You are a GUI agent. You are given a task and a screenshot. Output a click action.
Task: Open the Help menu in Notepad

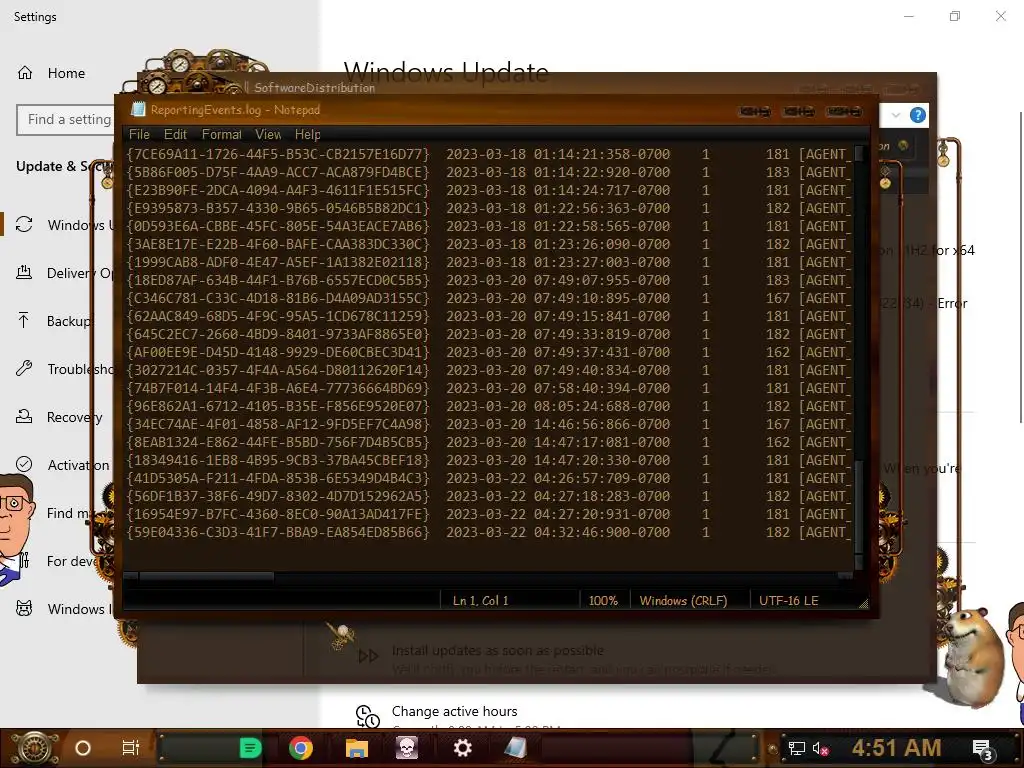click(x=308, y=135)
